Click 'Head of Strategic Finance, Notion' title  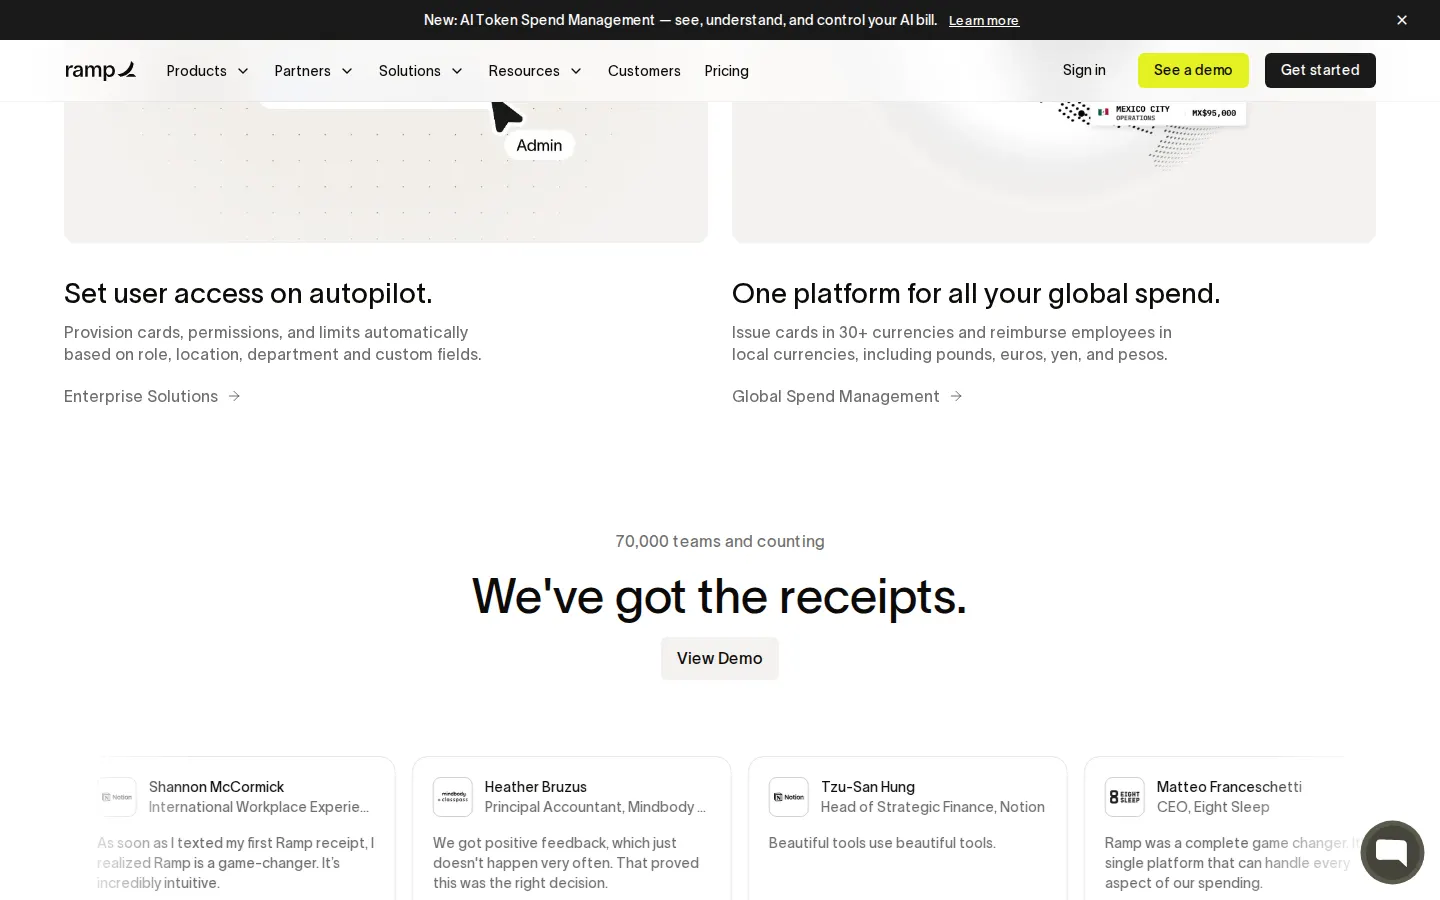coord(933,807)
